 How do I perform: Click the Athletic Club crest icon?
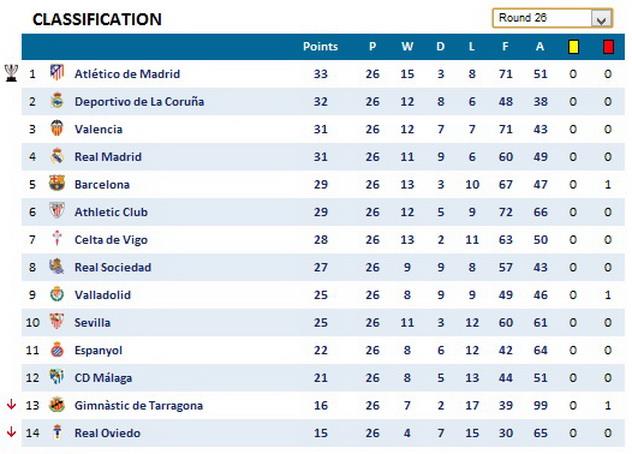[x=57, y=212]
